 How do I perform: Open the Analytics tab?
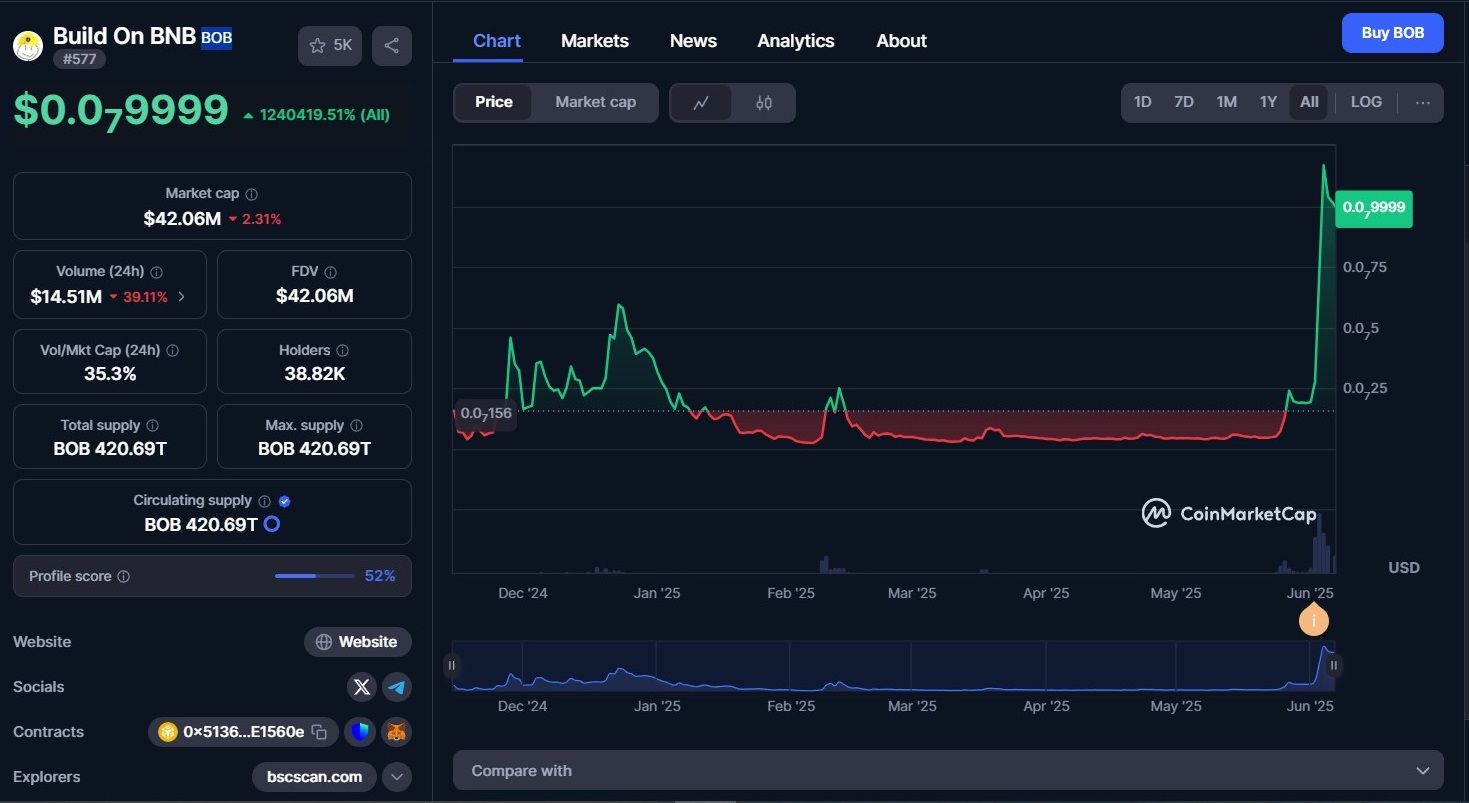tap(796, 41)
